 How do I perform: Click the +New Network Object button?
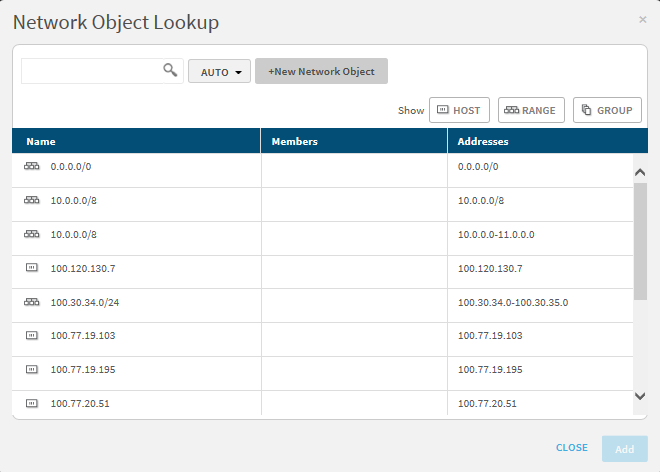[321, 72]
